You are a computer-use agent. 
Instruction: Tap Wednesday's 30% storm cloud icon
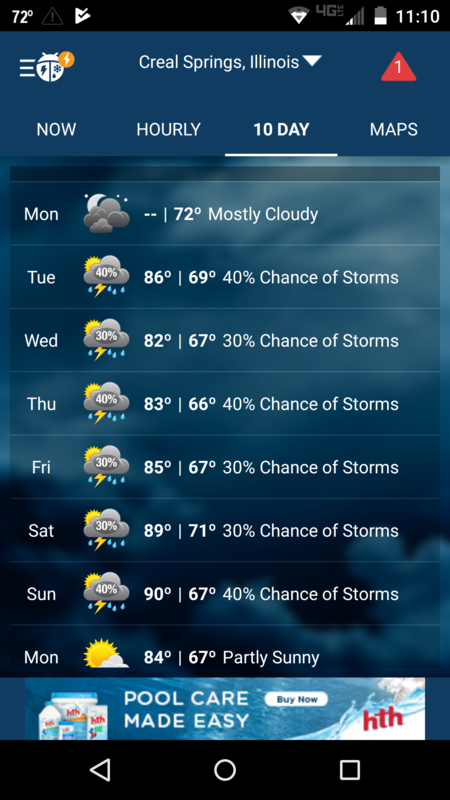pos(106,340)
